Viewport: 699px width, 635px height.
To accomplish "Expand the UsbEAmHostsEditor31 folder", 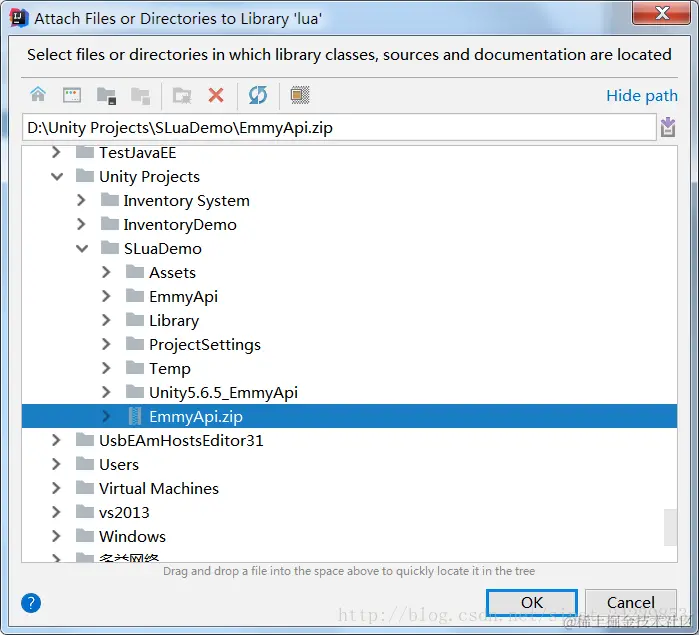I will tap(56, 440).
